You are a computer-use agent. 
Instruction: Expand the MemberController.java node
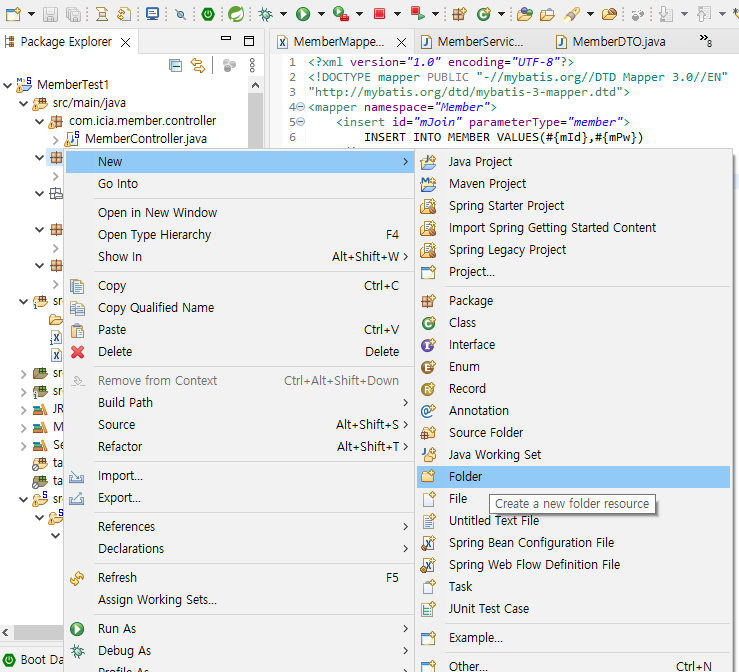coord(56,139)
